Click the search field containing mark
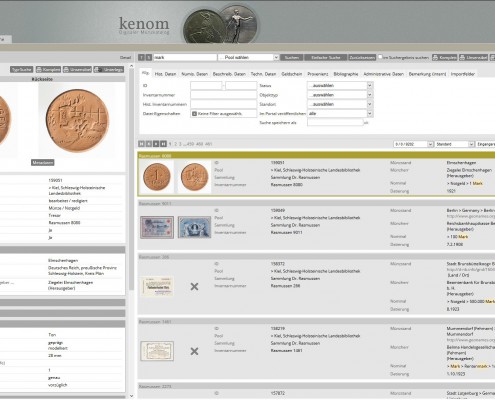Viewport: 495px width, 400px height. click(185, 57)
